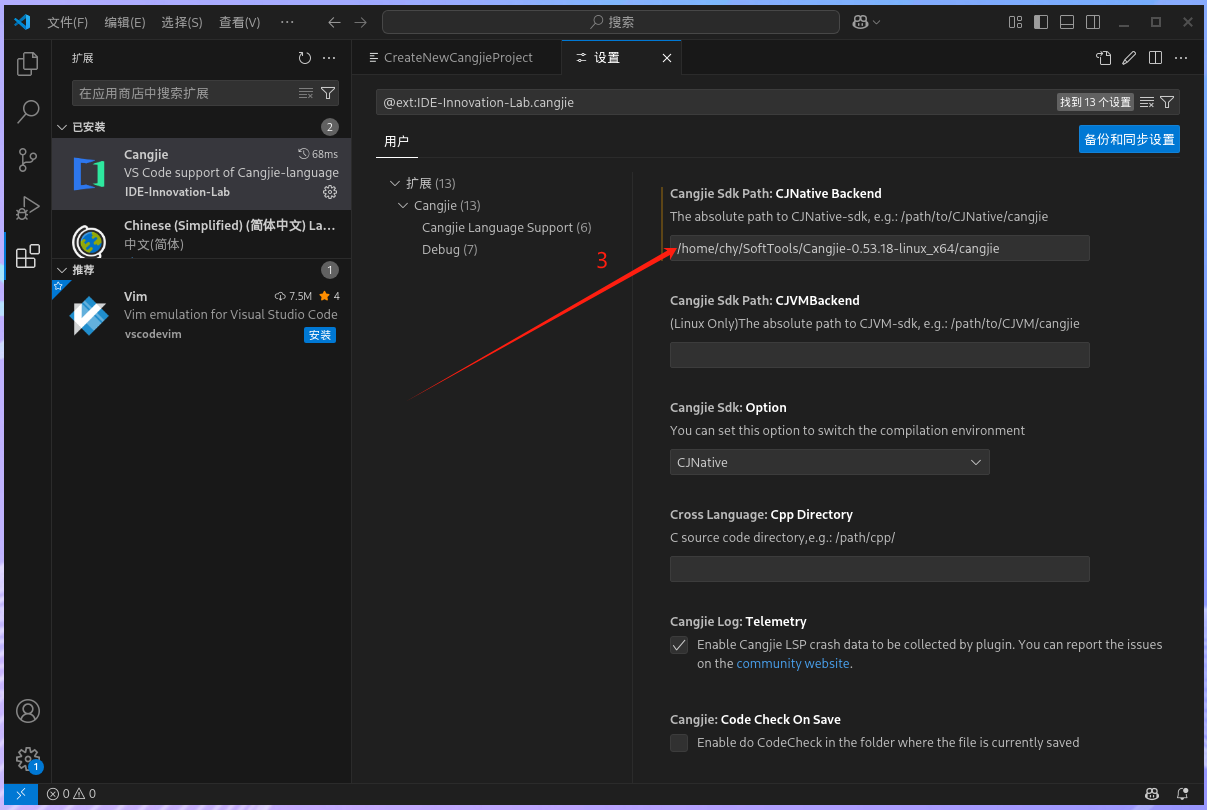Open Cangjie extension manage gear
Viewport: 1207px width, 810px height.
330,192
